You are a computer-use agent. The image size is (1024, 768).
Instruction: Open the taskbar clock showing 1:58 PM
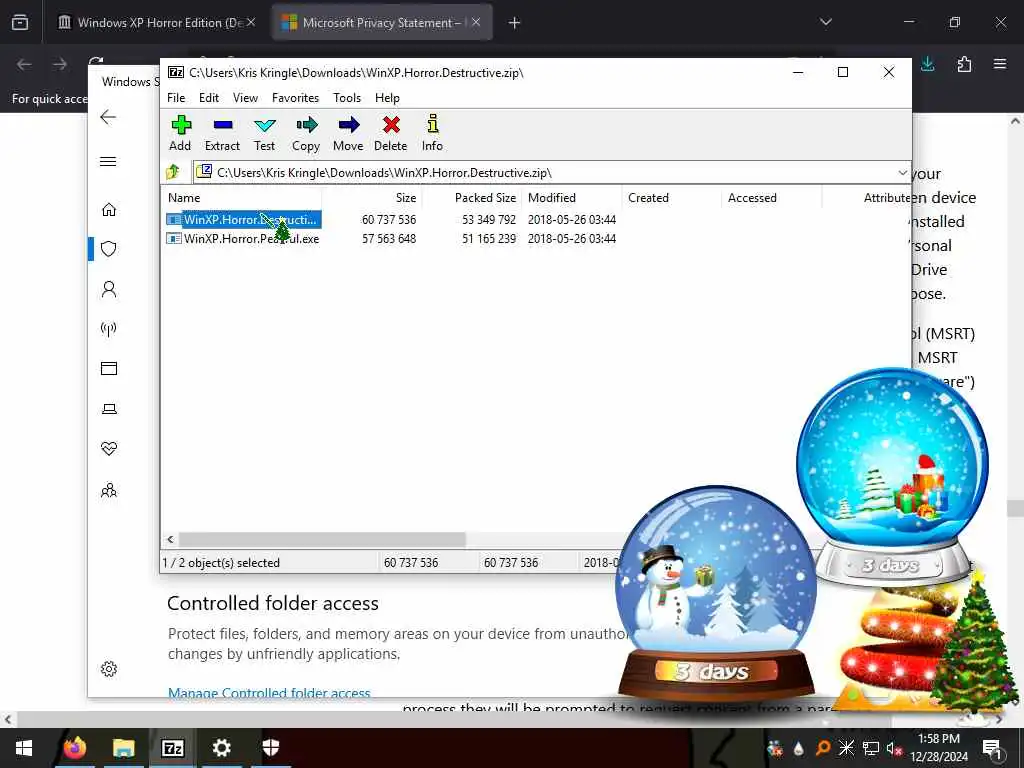939,748
